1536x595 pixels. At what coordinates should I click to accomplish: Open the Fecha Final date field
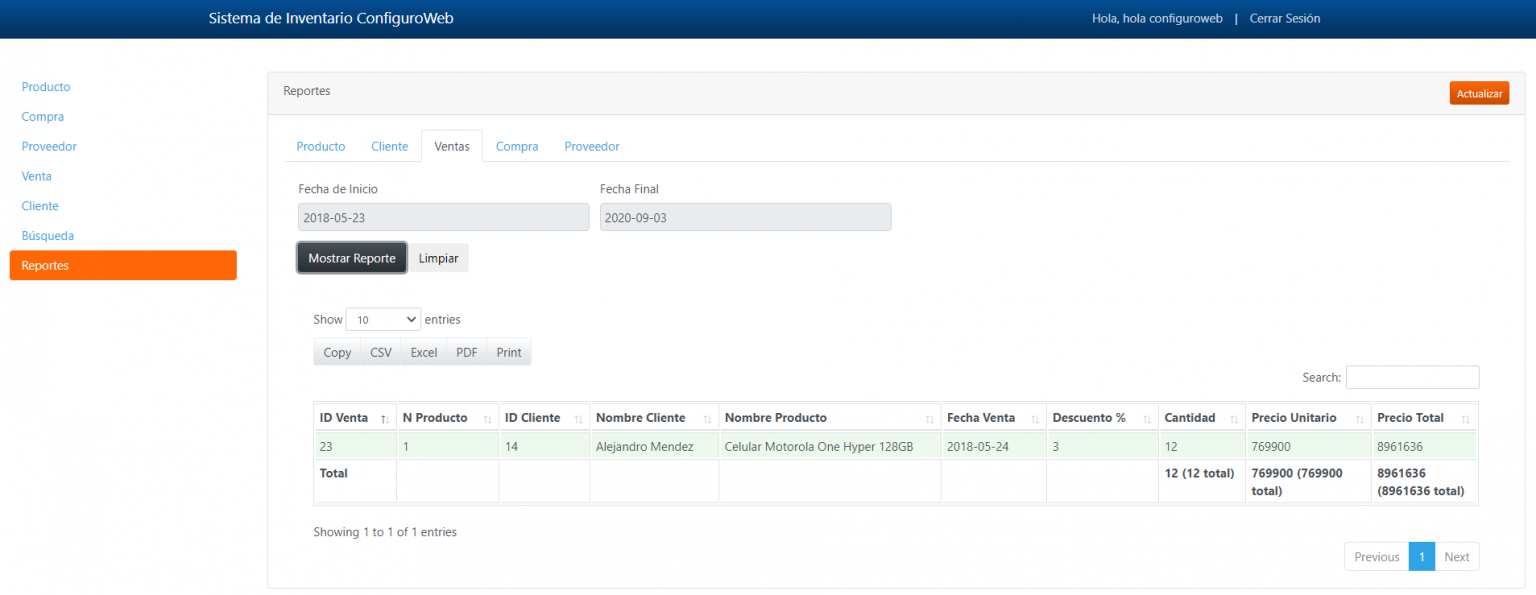click(x=745, y=217)
